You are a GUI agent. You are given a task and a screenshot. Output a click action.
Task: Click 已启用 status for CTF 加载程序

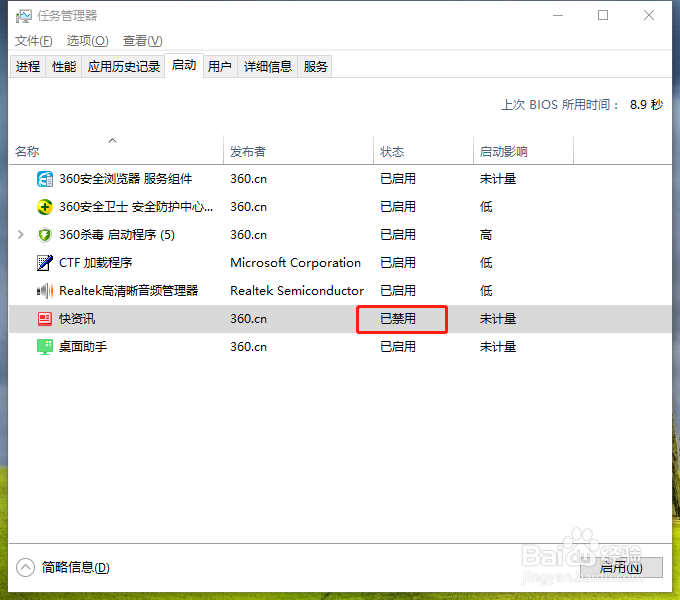[398, 263]
